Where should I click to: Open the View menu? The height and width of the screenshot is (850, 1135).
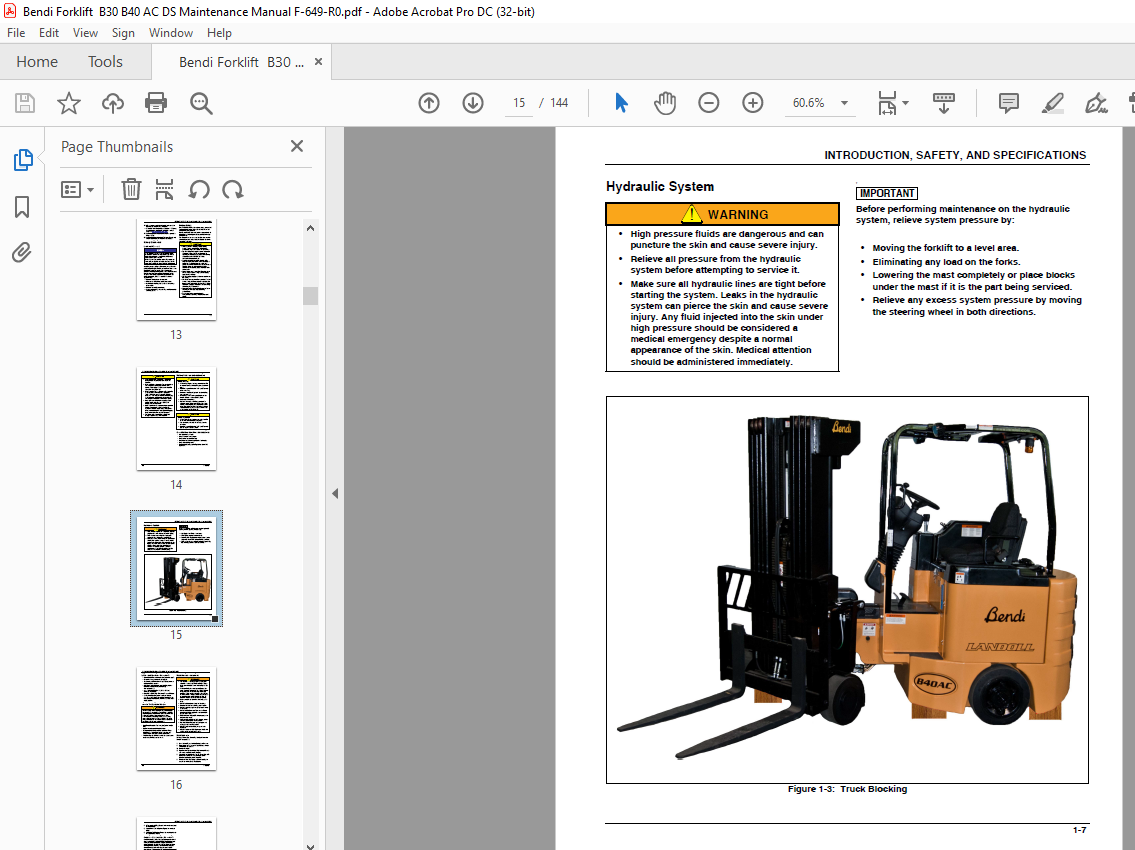(85, 33)
